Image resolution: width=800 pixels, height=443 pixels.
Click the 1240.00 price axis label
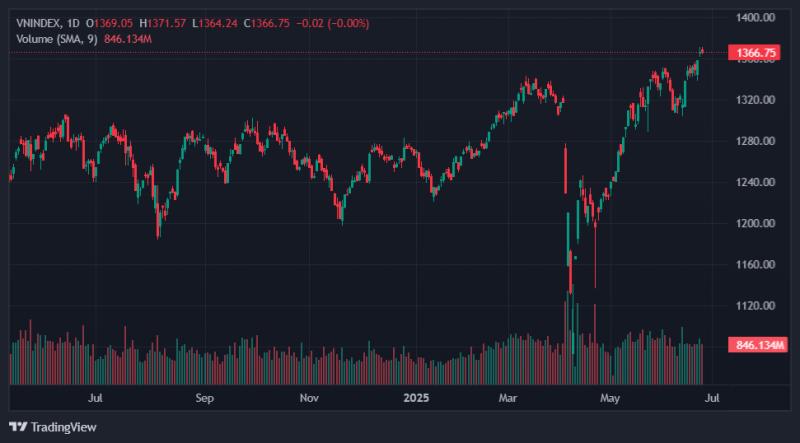755,182
